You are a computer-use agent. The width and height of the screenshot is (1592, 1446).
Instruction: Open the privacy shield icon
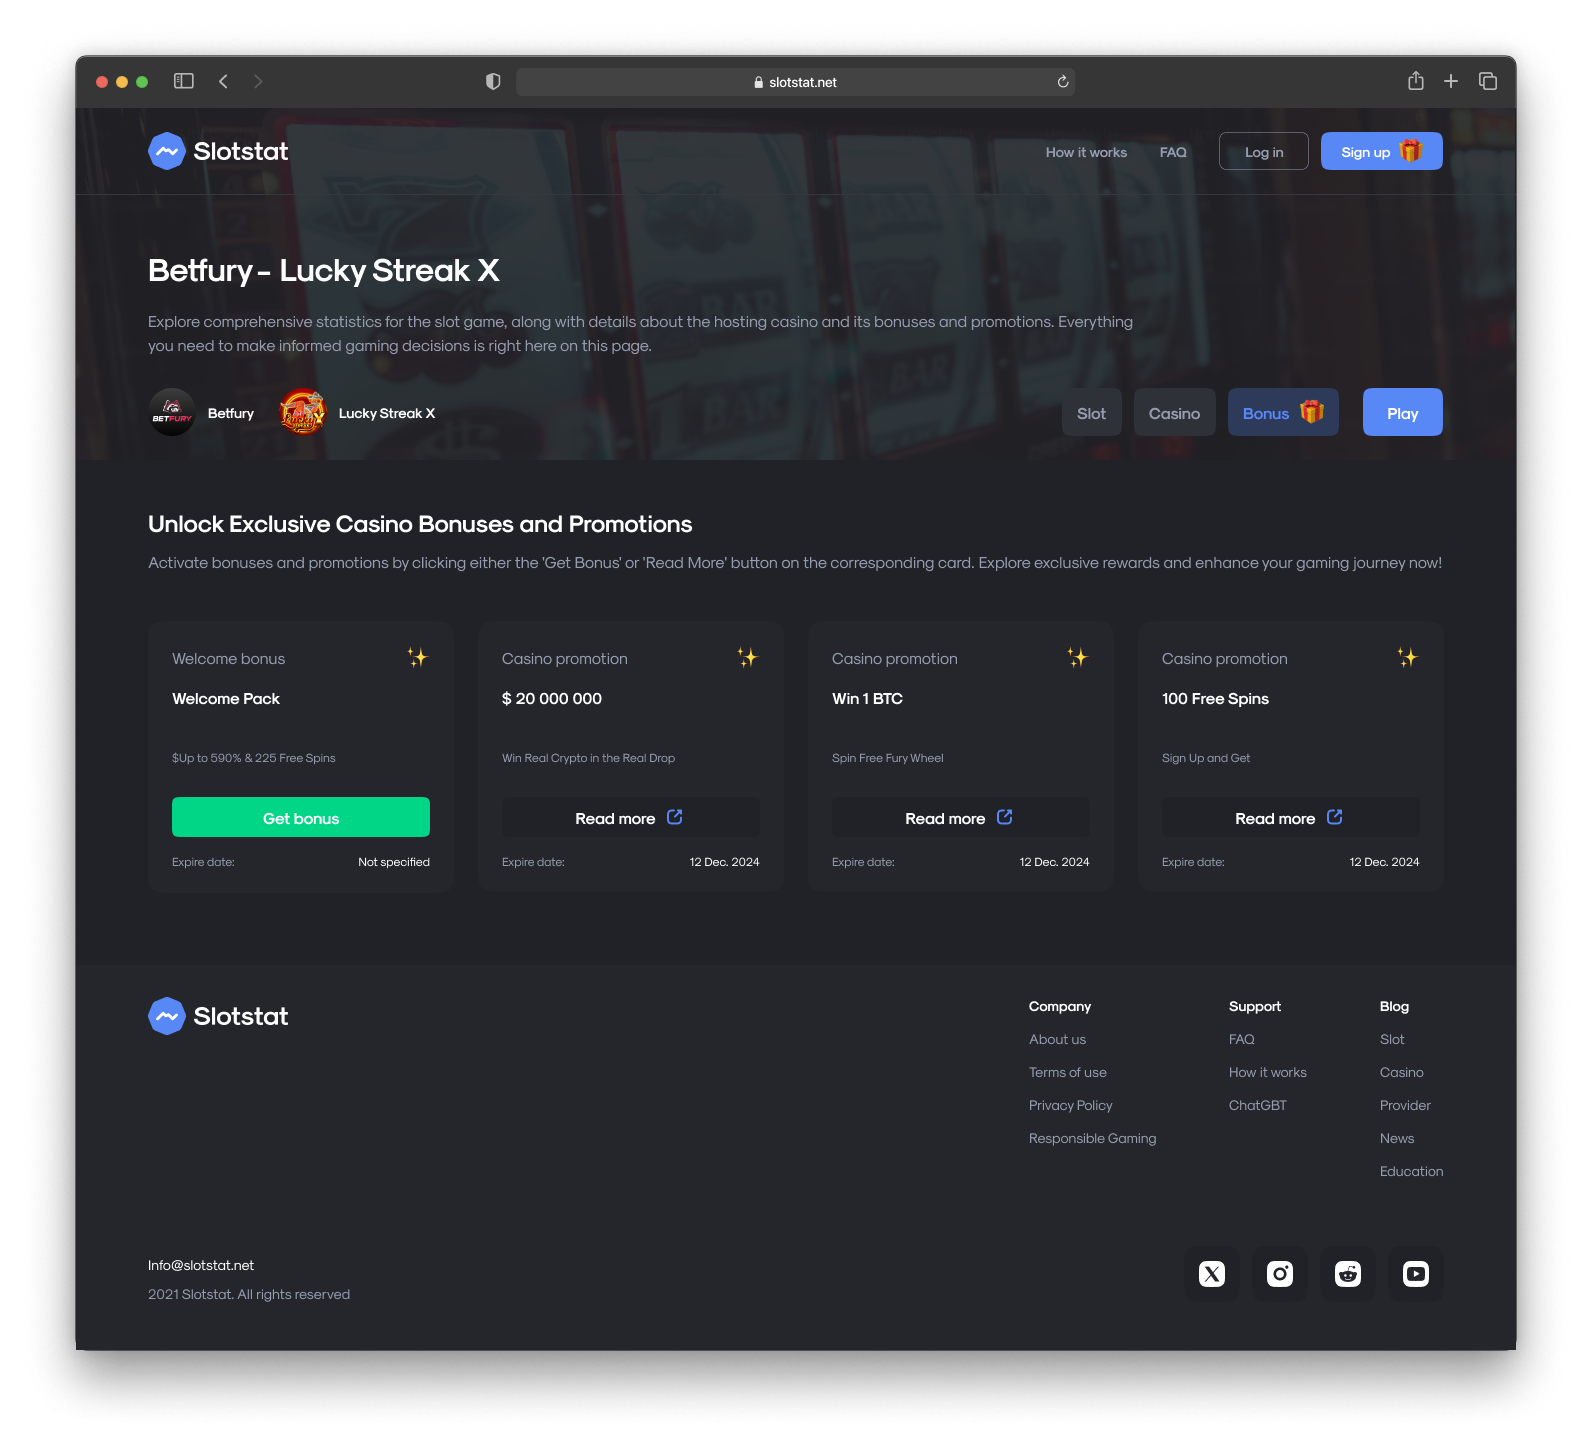[x=493, y=81]
